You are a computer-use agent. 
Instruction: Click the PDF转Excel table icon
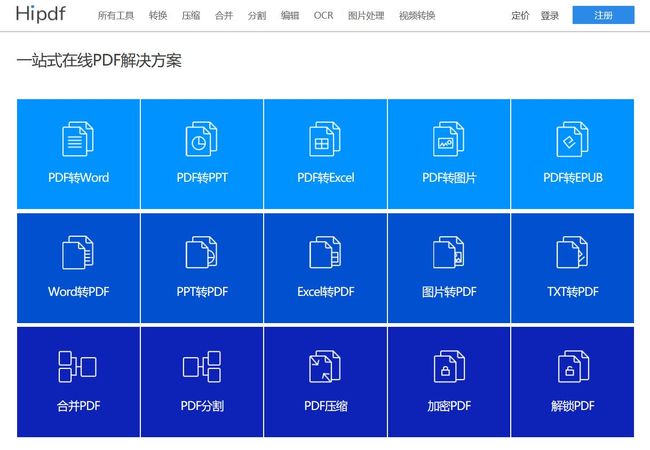(325, 139)
